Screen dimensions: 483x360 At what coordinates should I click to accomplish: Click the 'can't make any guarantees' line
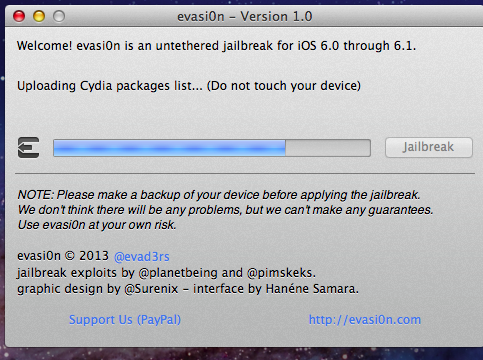point(225,210)
